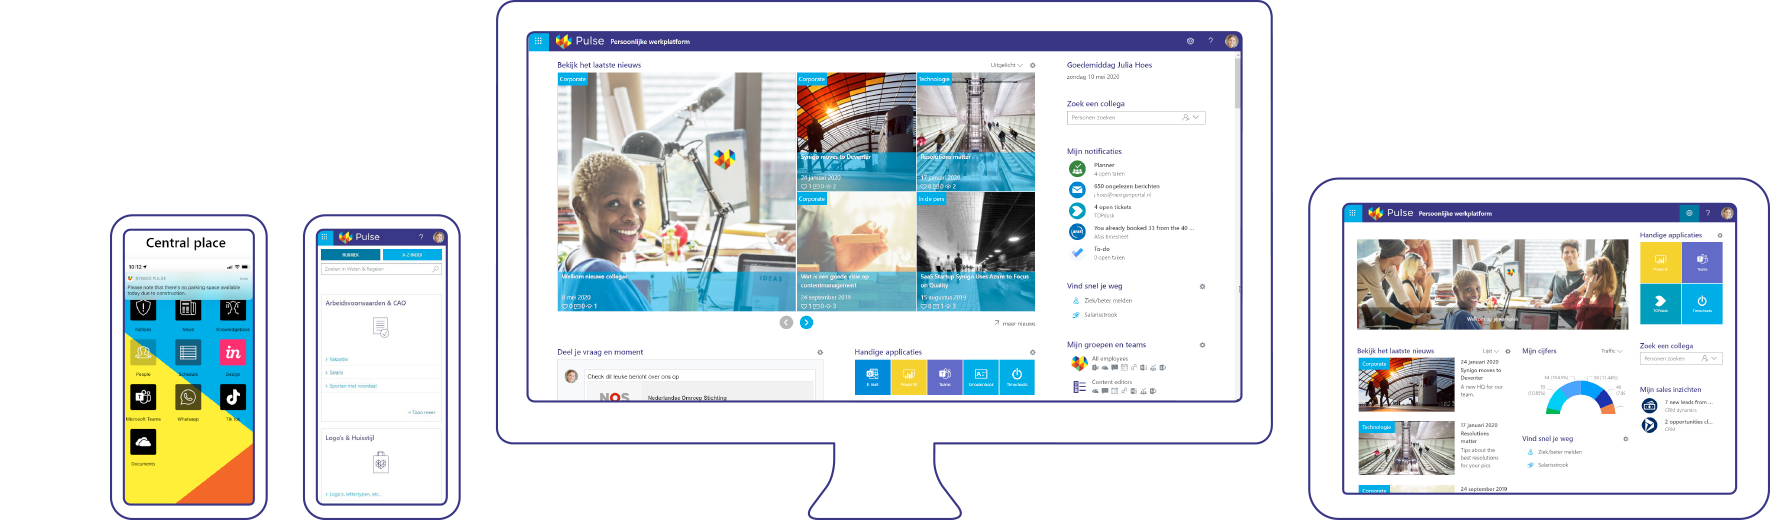Open 'Ziek/beter melden' link on desktop
The height and width of the screenshot is (520, 1770).
[1108, 300]
